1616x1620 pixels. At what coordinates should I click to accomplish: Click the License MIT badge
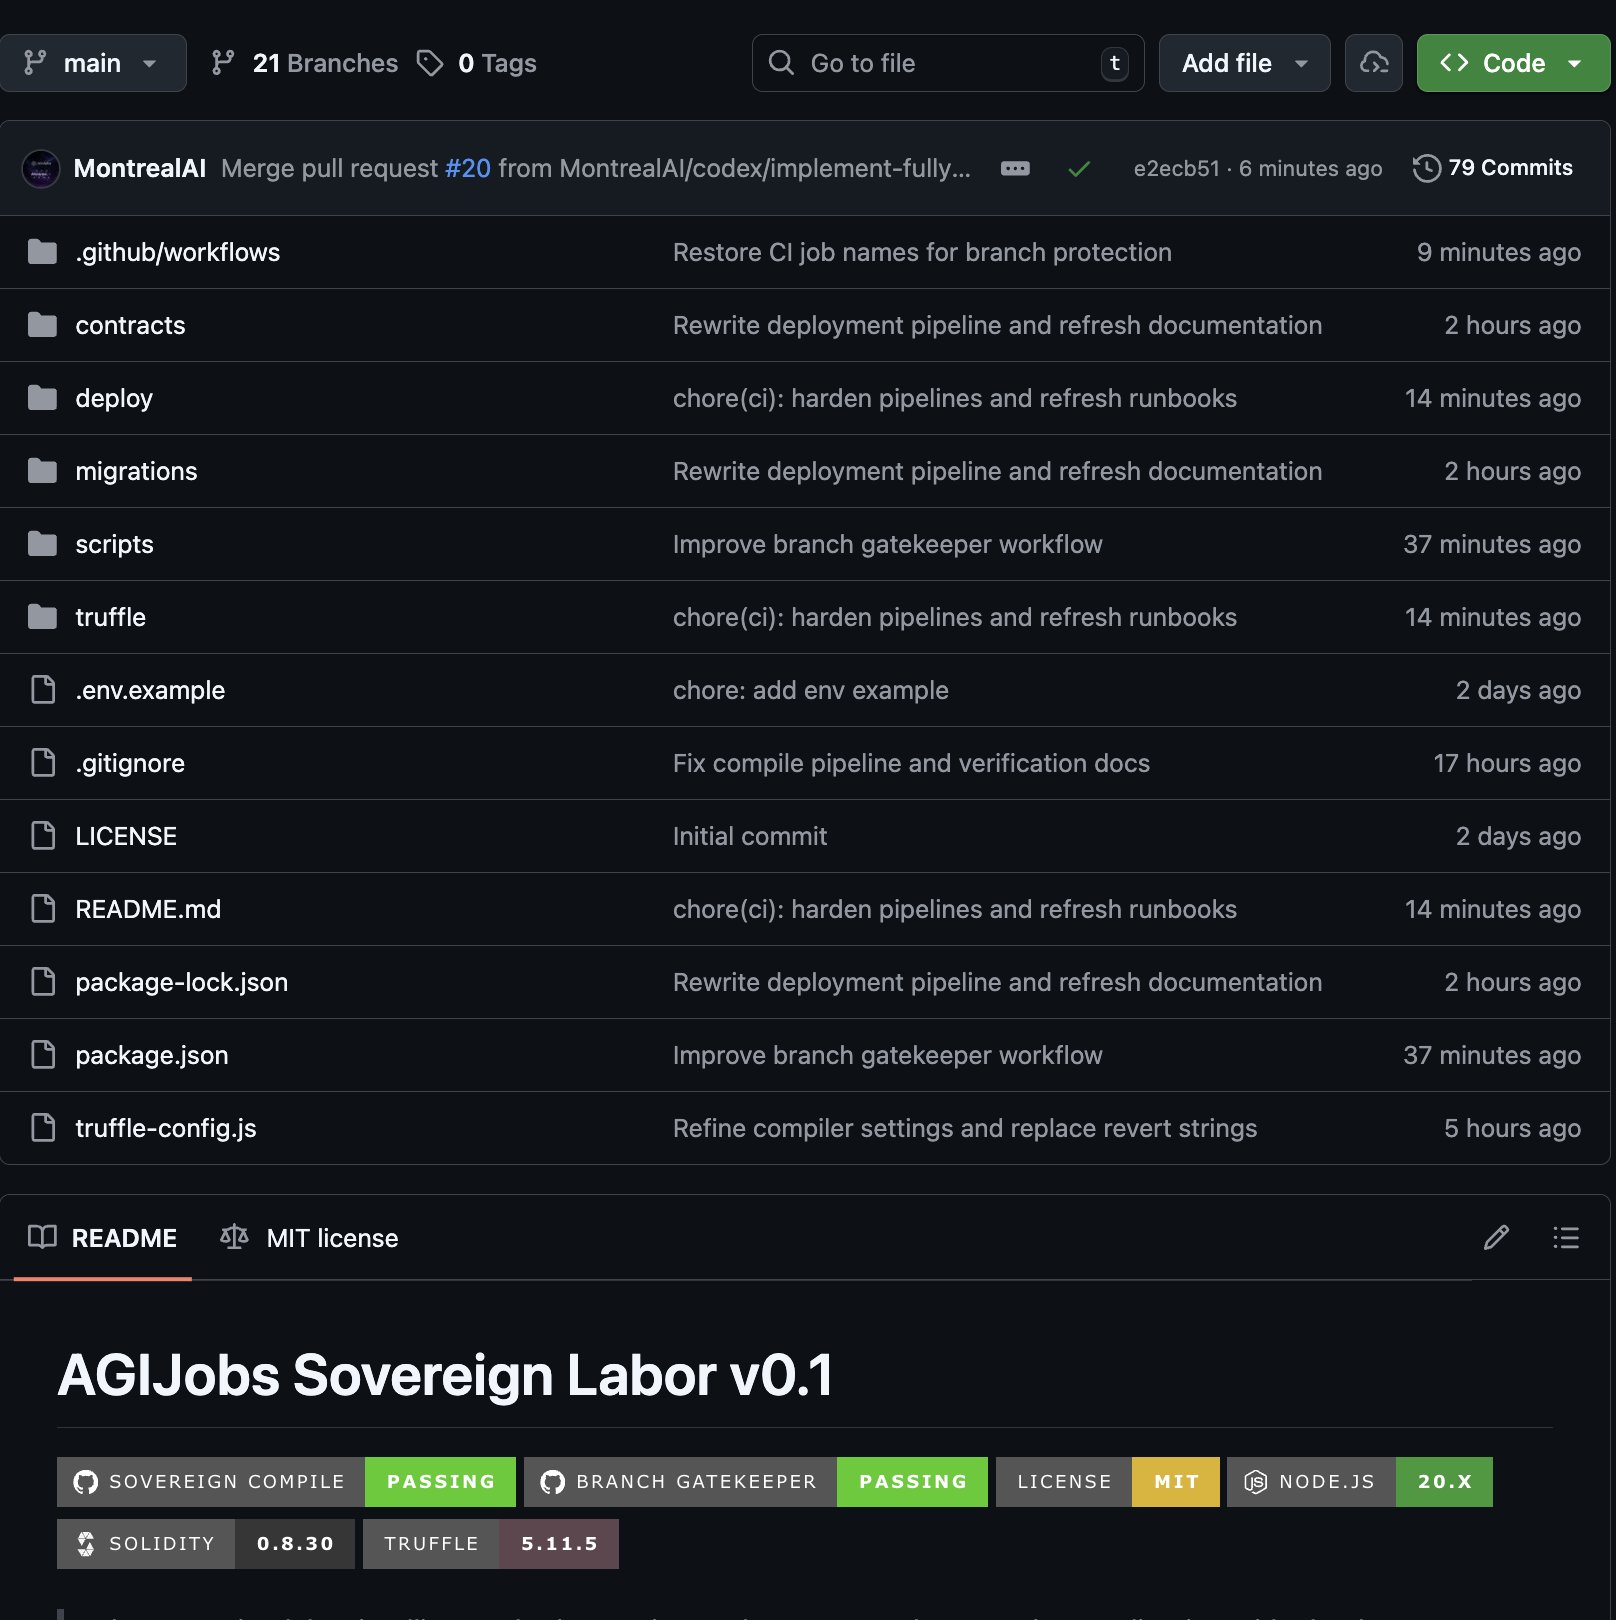click(x=1108, y=1482)
